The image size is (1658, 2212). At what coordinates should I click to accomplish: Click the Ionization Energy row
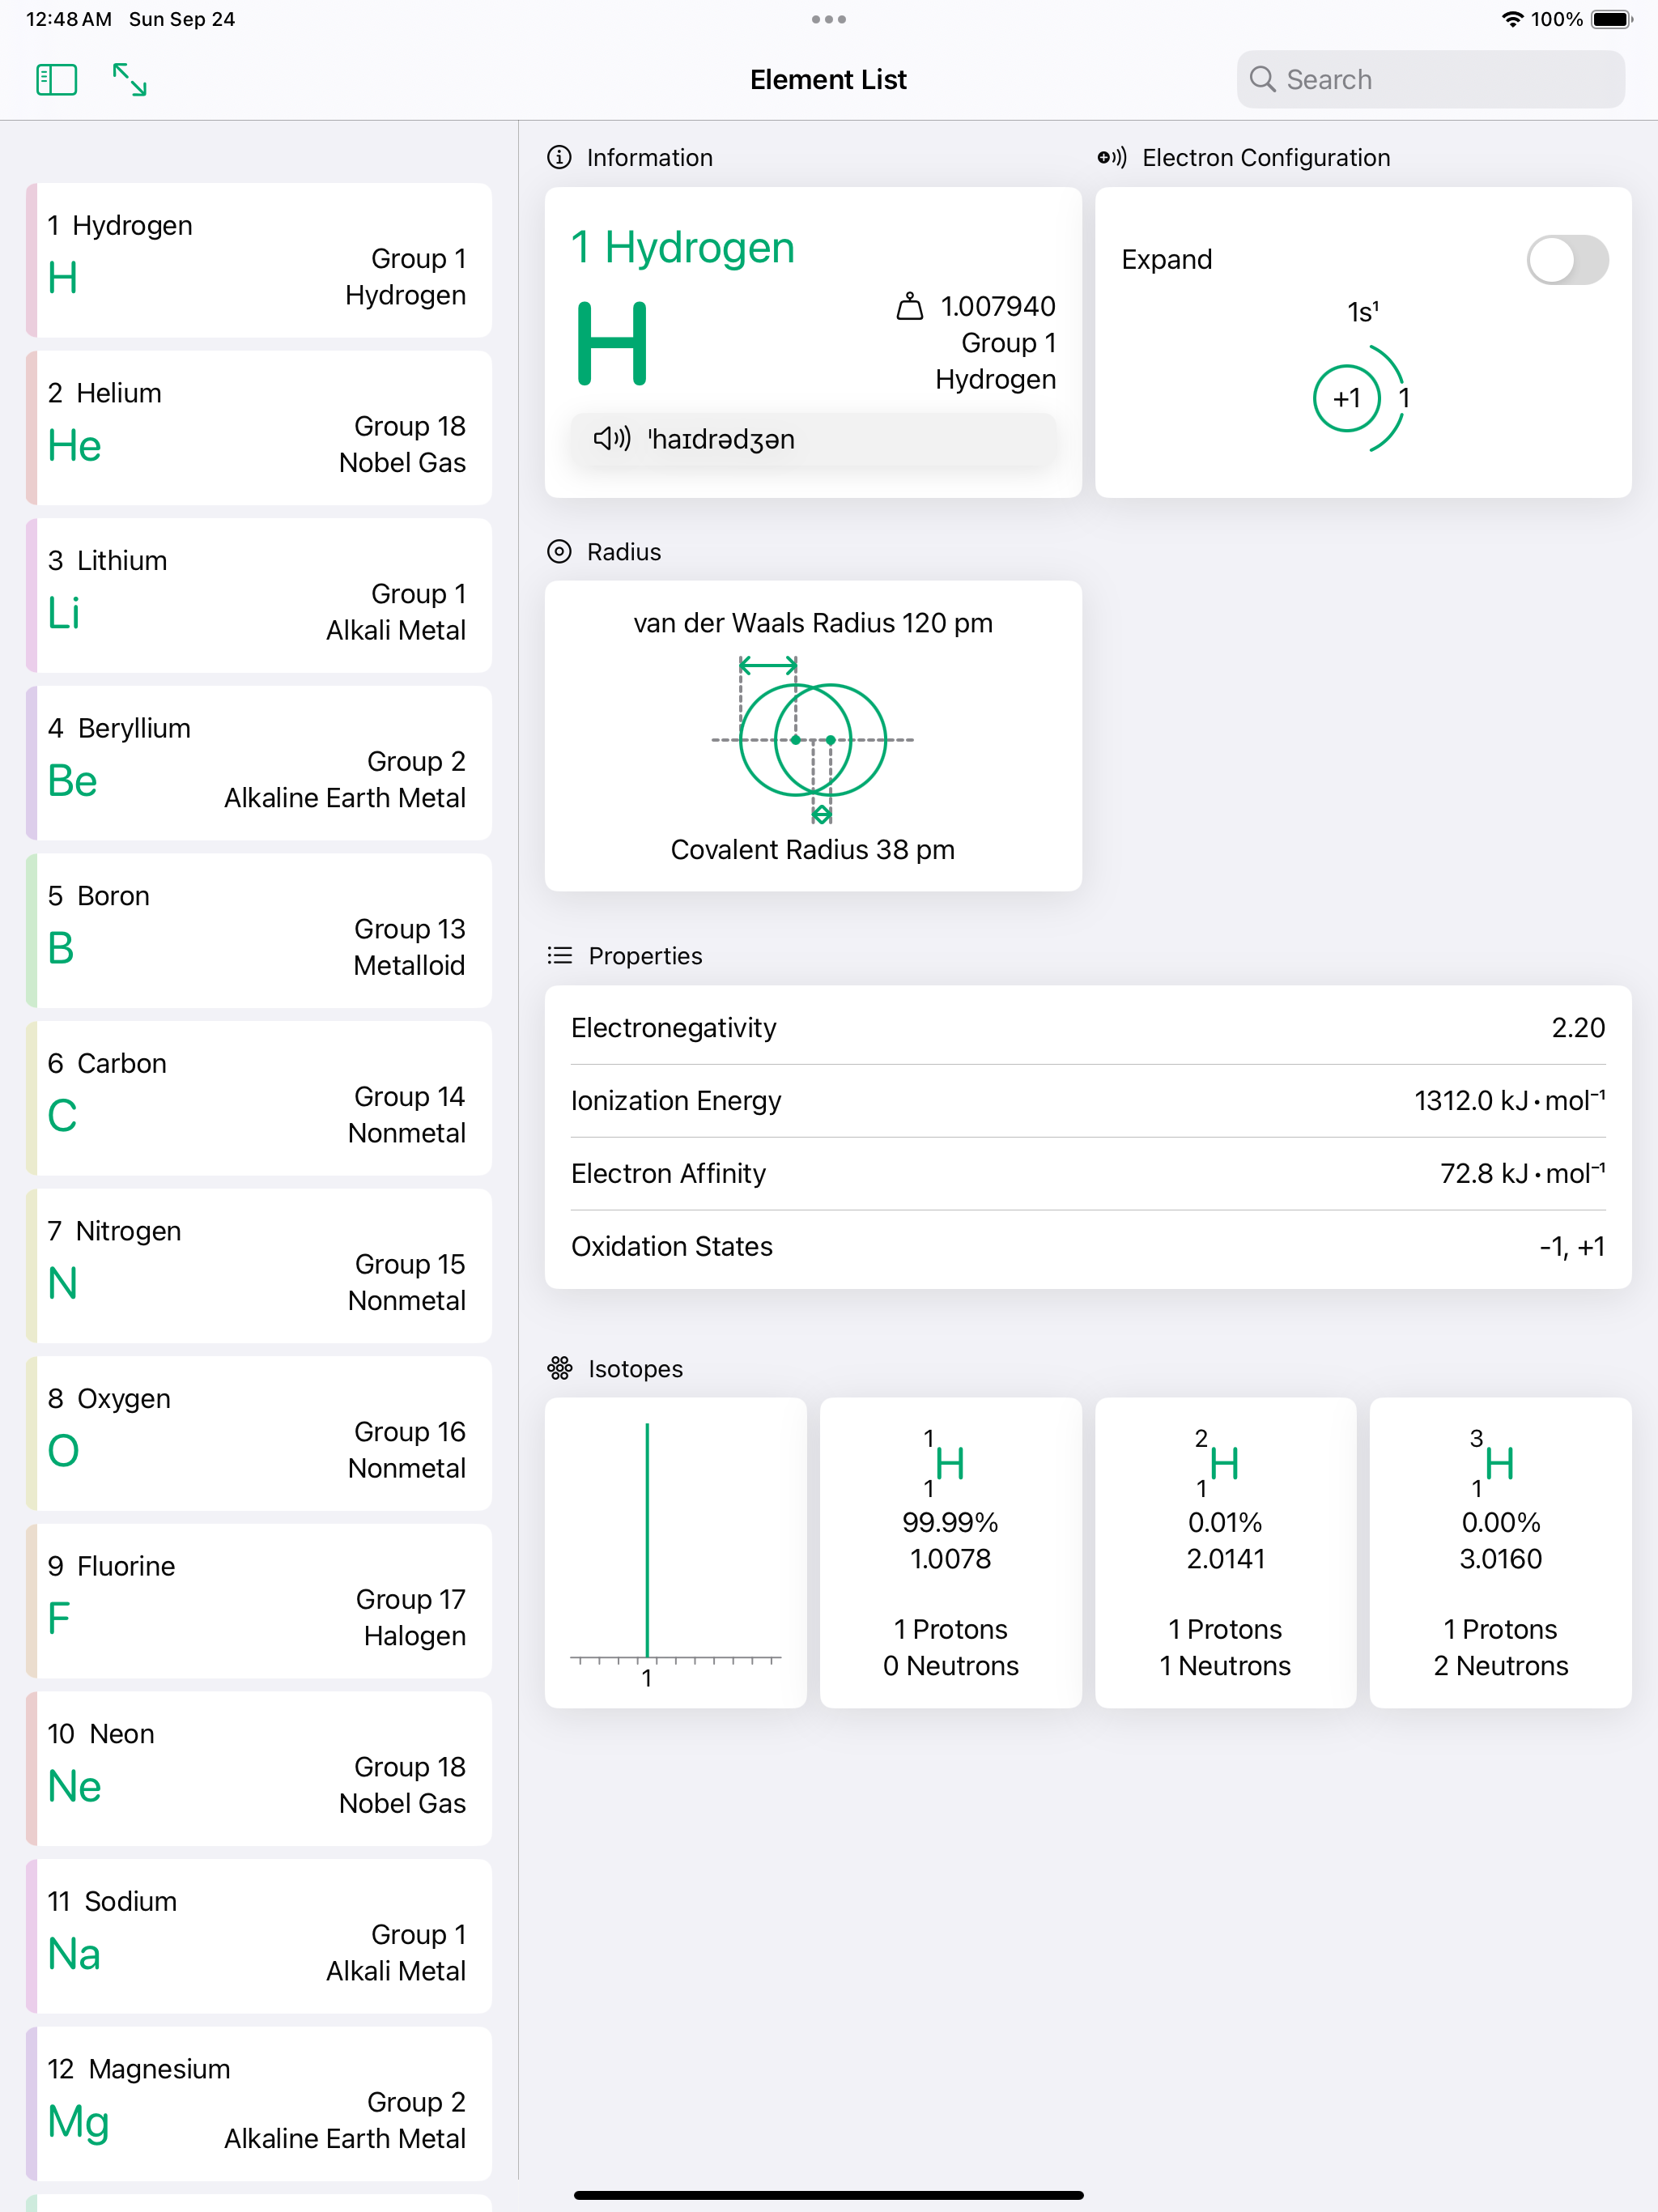coord(1088,1101)
